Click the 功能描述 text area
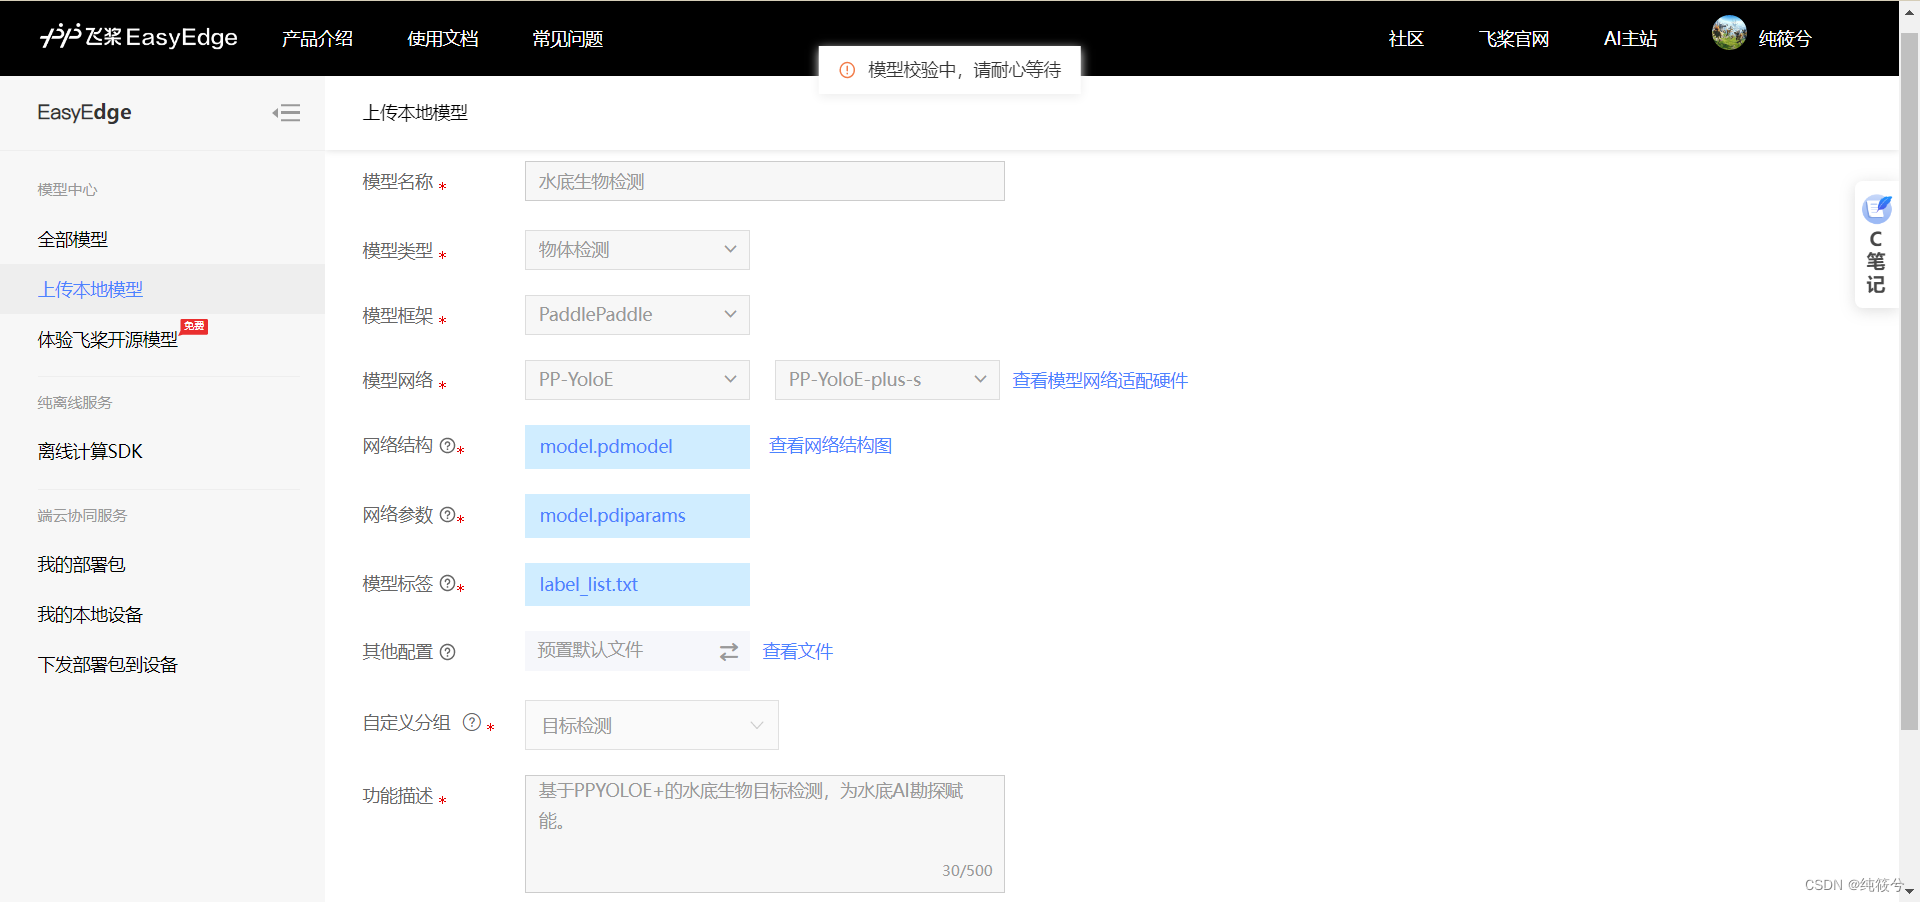Screen dimensions: 1920x902 tap(765, 833)
